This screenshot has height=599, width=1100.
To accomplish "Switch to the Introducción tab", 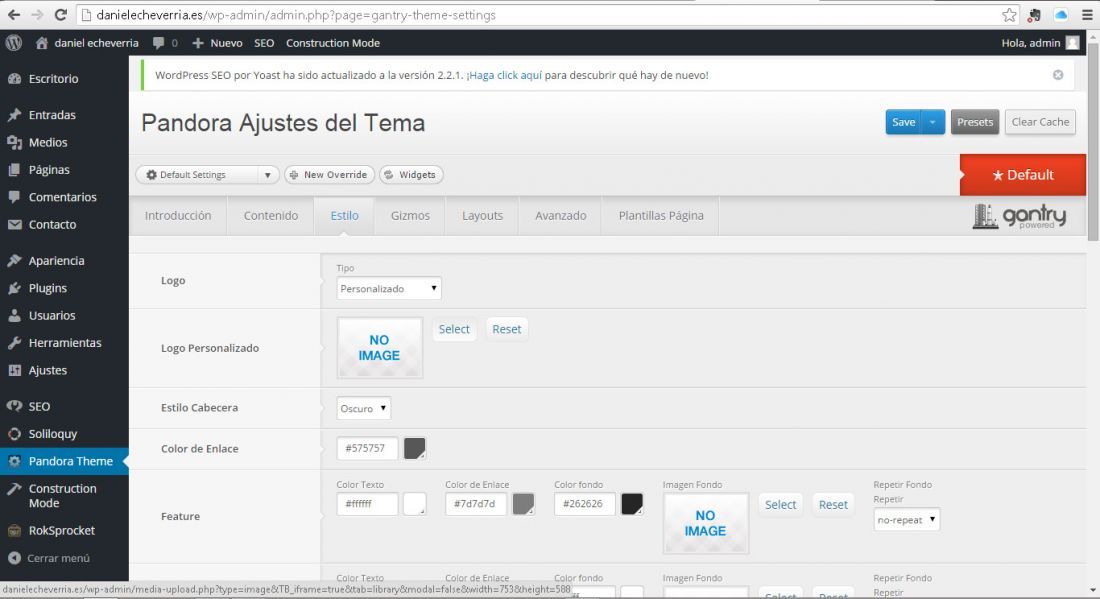I will point(177,215).
